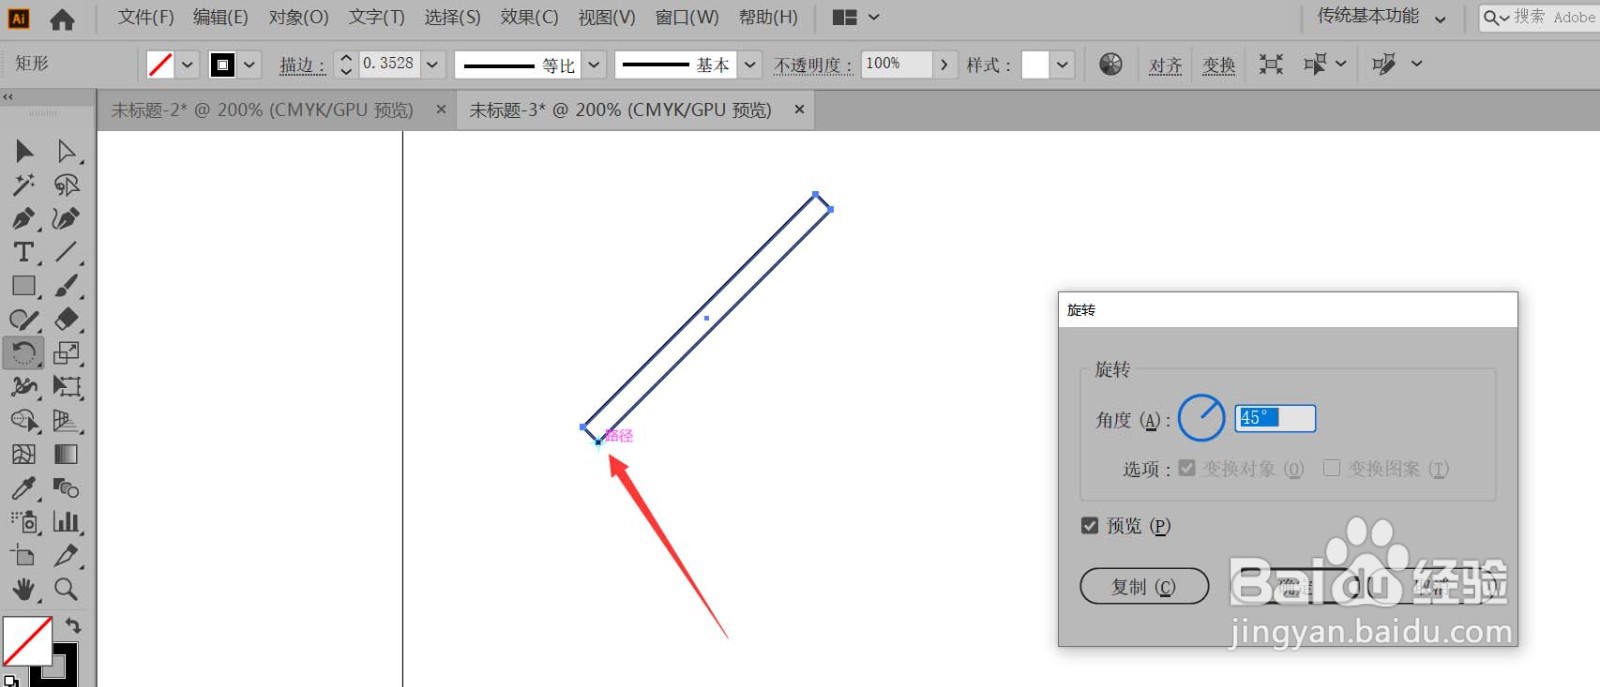Image resolution: width=1600 pixels, height=687 pixels.
Task: Open the graphic style dropdown
Action: tap(1062, 65)
